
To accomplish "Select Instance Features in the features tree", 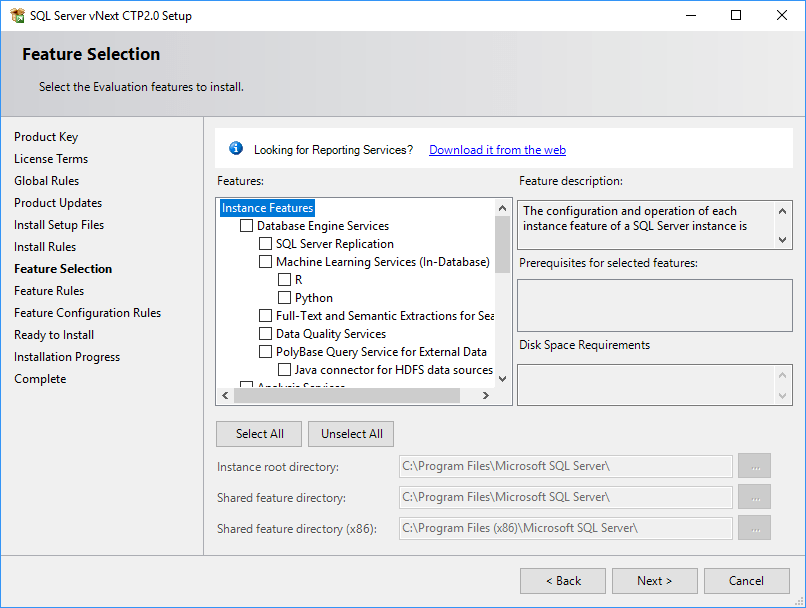I will (266, 208).
